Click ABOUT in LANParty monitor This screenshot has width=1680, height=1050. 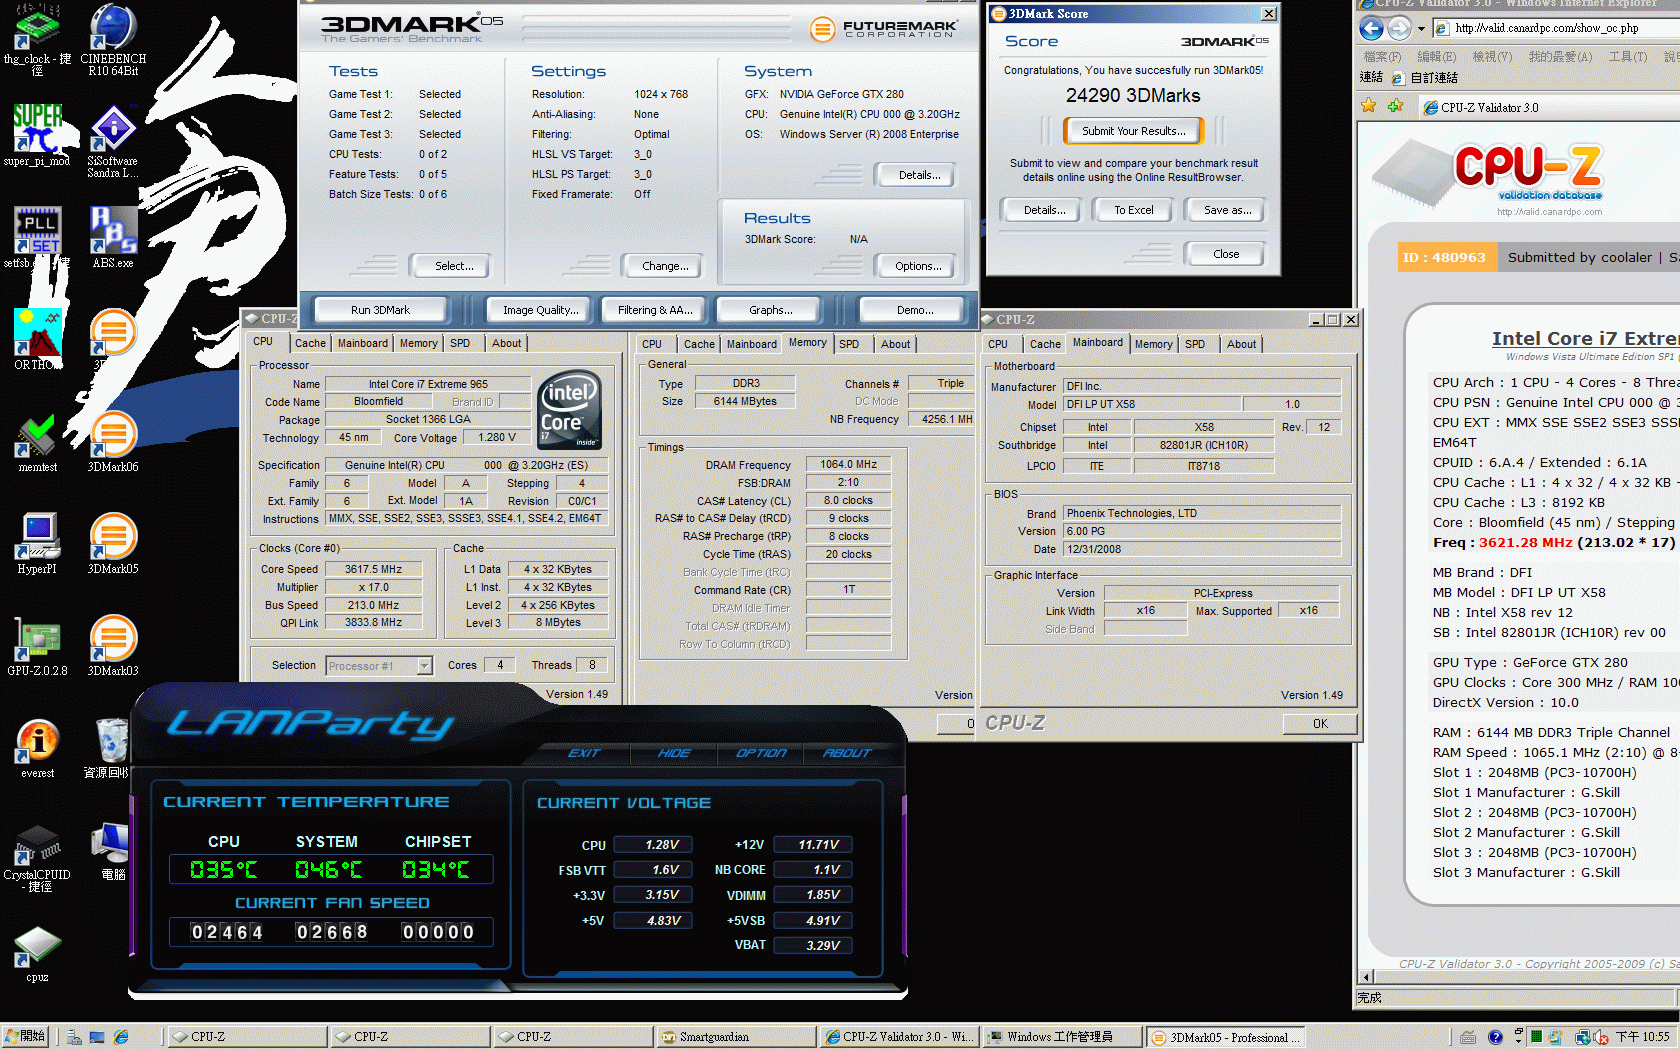click(x=847, y=753)
